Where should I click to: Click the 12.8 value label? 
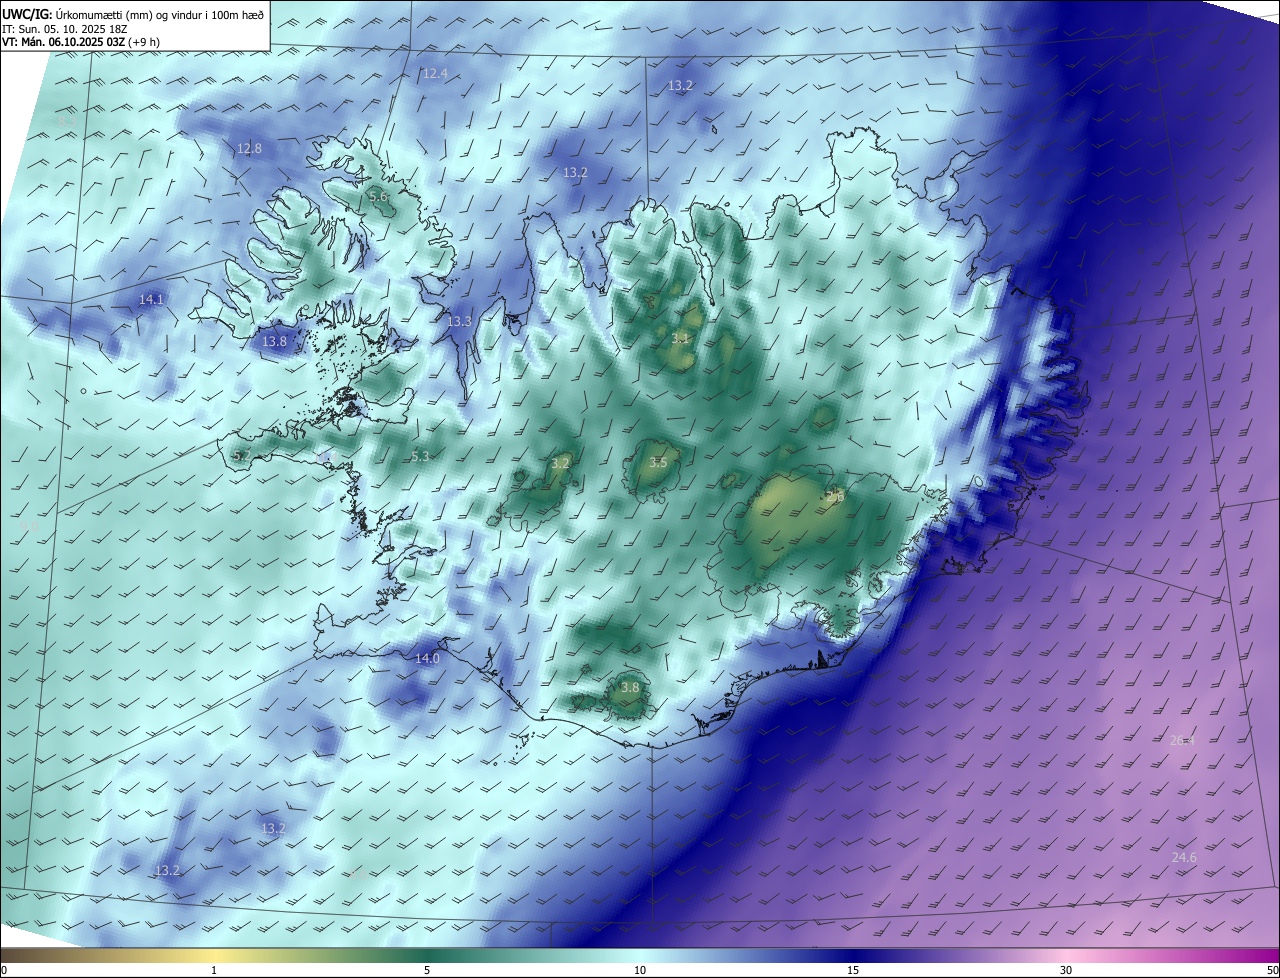[x=249, y=149]
